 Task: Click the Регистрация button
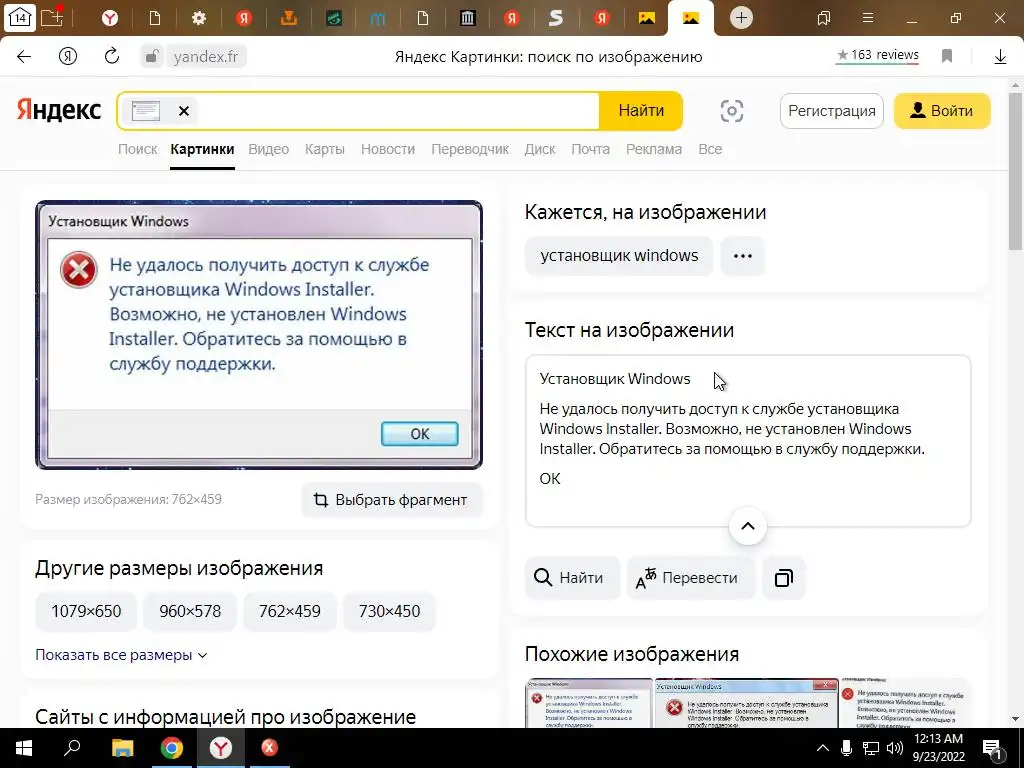pos(832,111)
